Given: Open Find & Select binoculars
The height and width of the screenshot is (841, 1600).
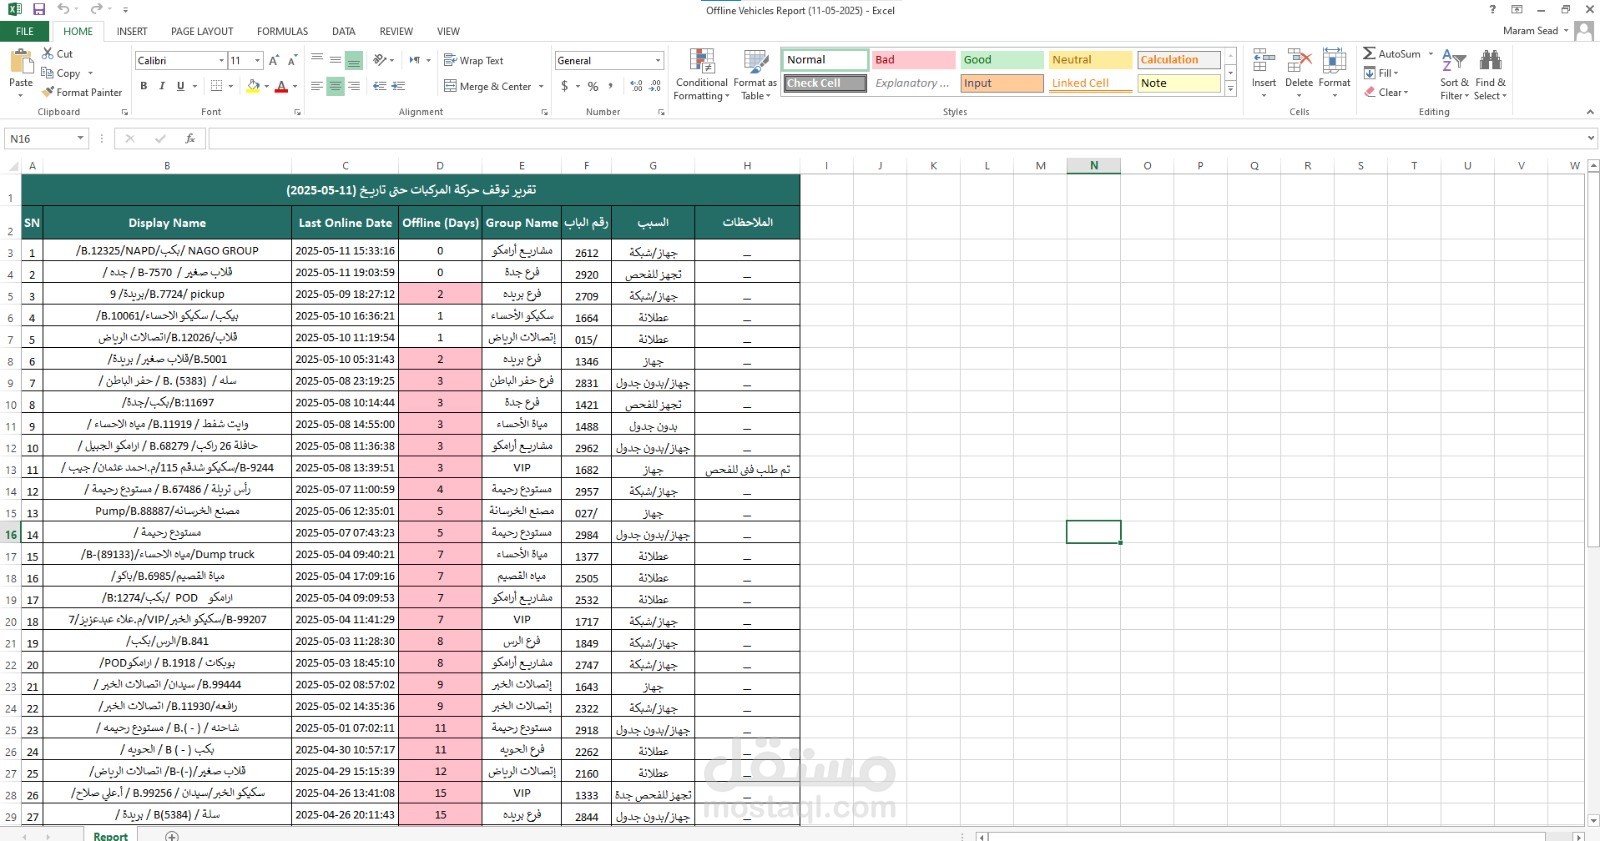Looking at the screenshot, I should point(1490,75).
